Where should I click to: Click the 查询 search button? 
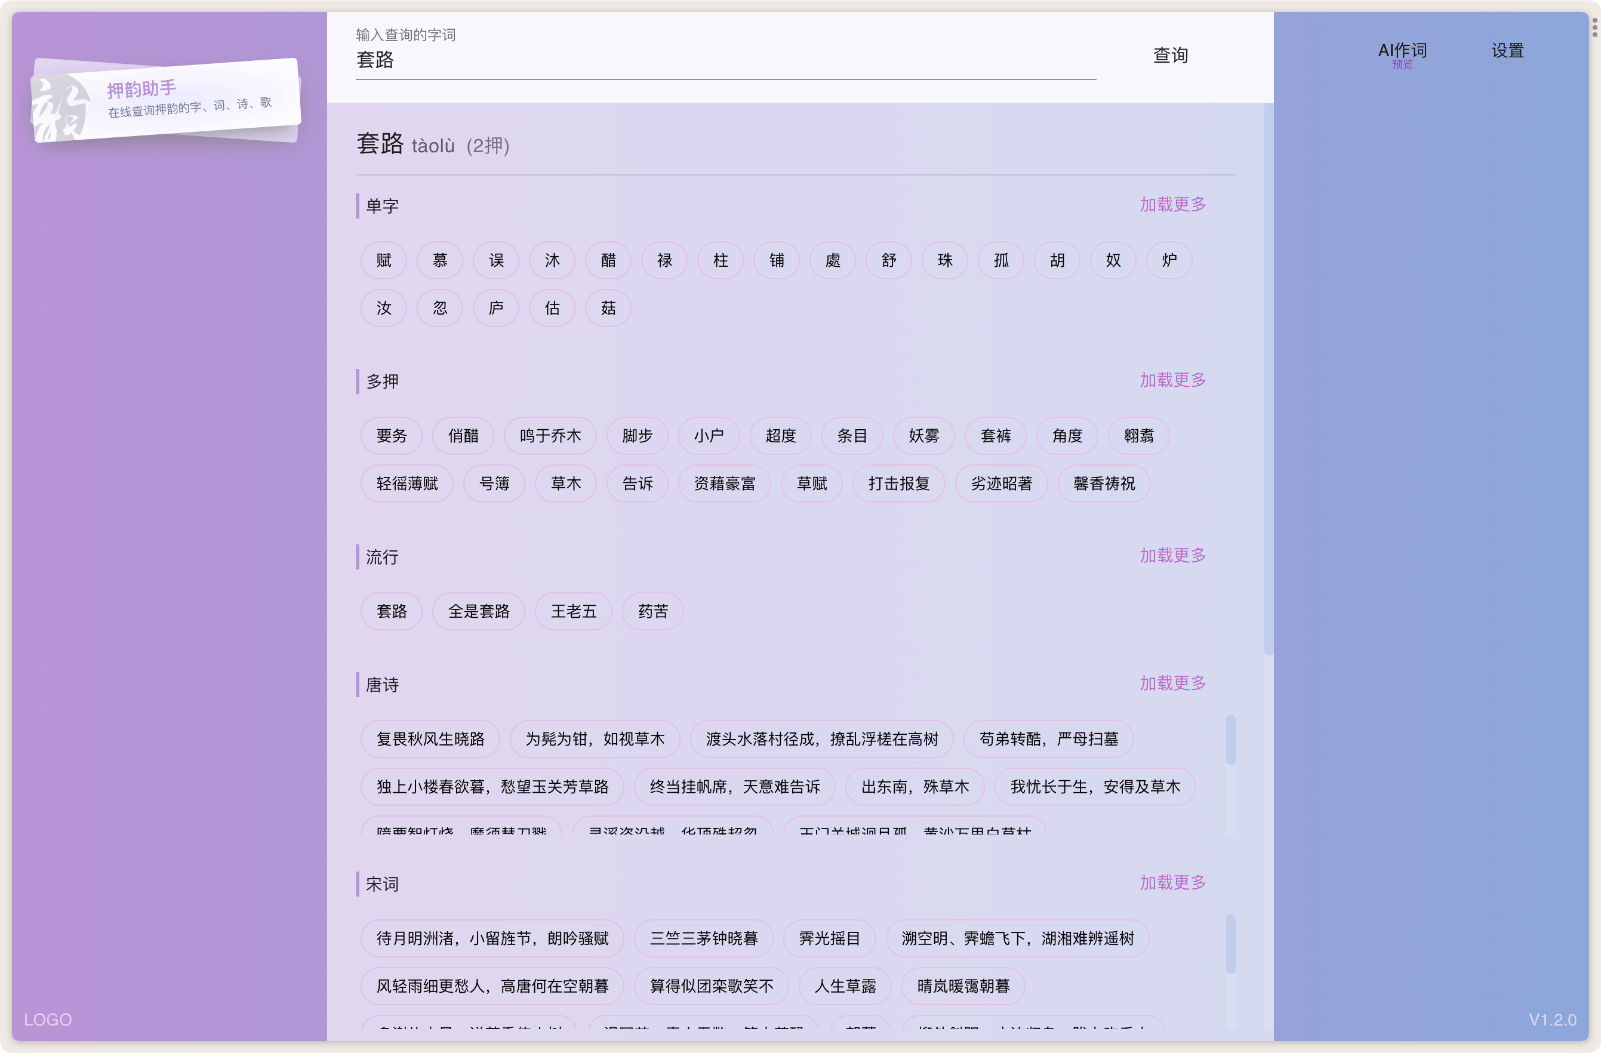click(1170, 56)
